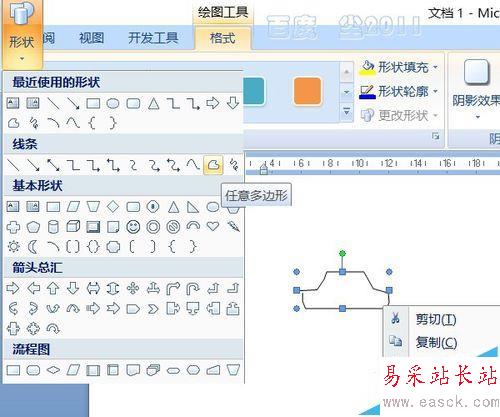Select the bevel shape in 基本形状
Screen dimensions: 500x417
(93, 227)
